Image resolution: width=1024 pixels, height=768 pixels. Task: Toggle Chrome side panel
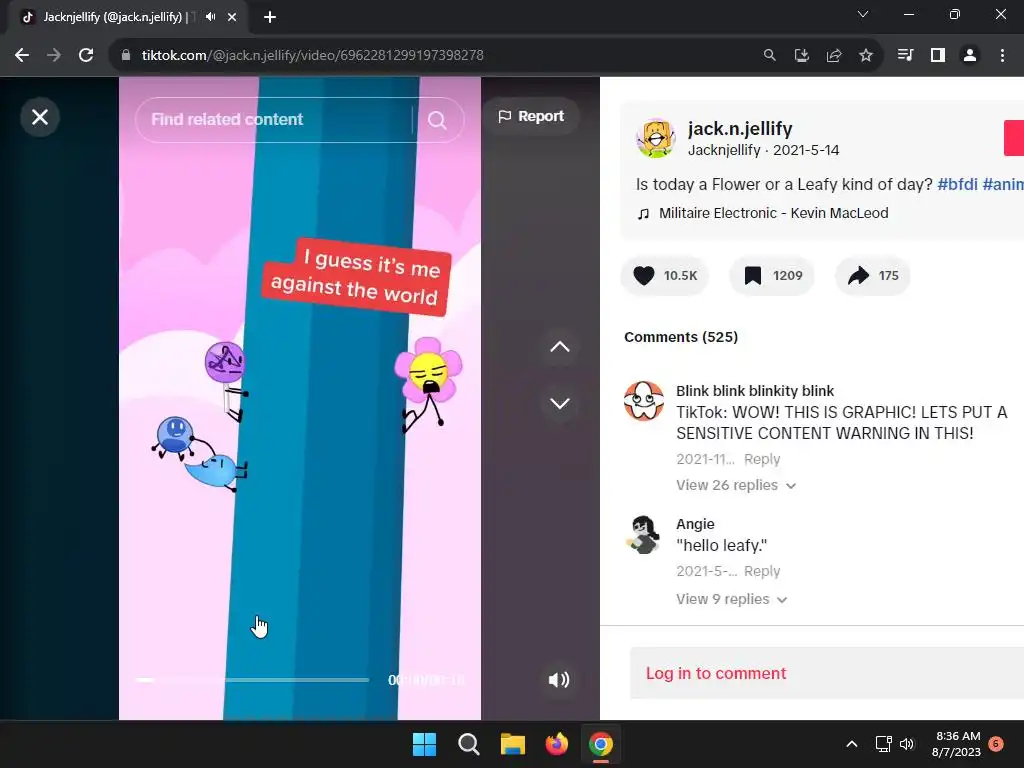(938, 56)
